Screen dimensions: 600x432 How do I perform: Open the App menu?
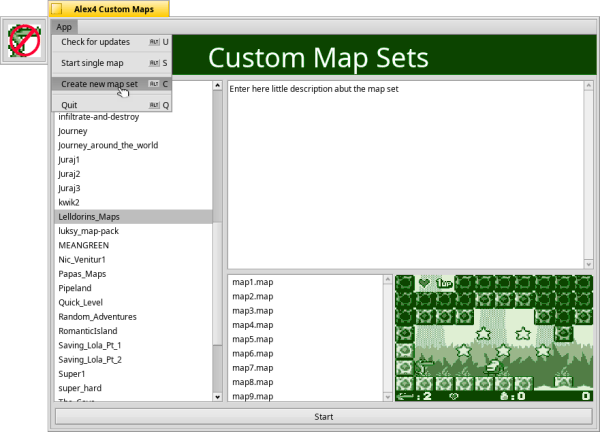click(x=65, y=27)
